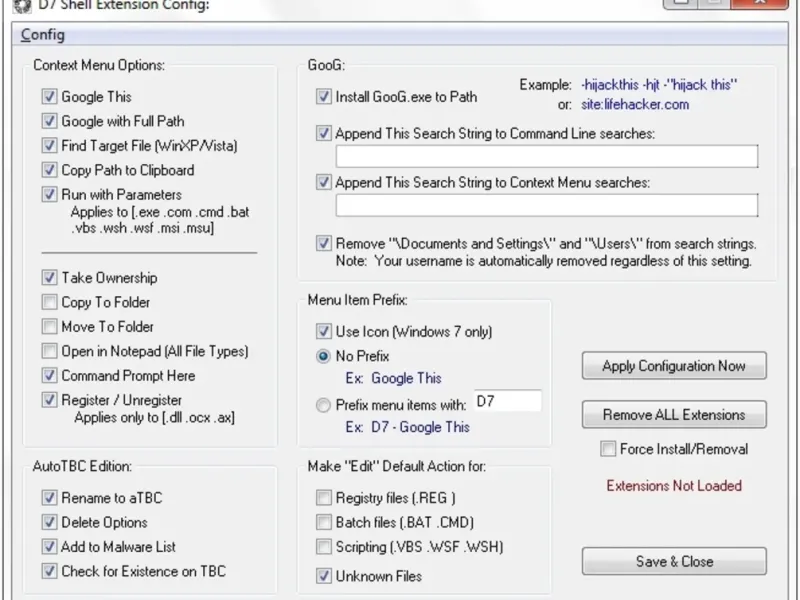Select the No Prefix radio button
Image resolution: width=800 pixels, height=600 pixels.
coord(323,356)
